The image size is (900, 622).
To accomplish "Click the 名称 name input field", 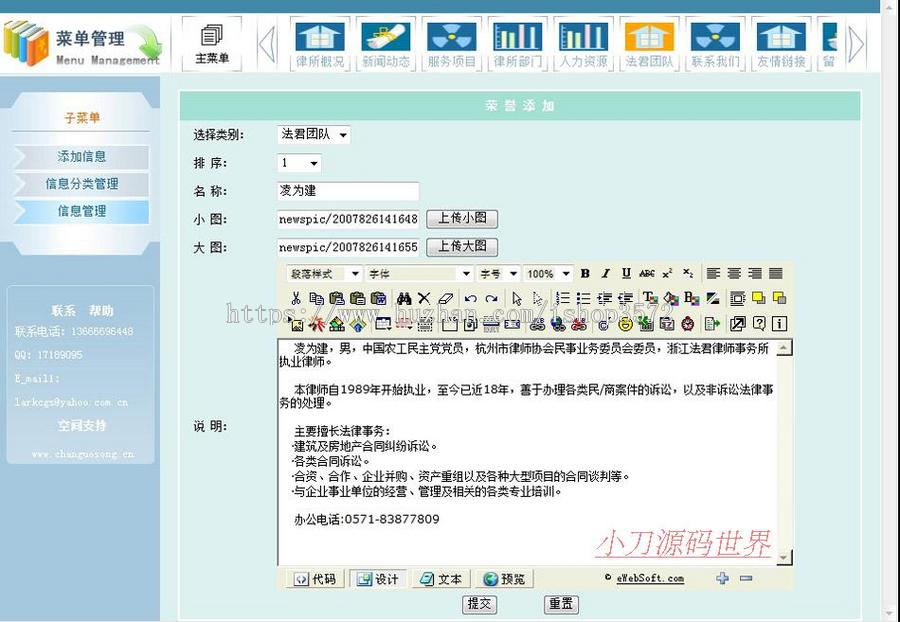I will 348,191.
